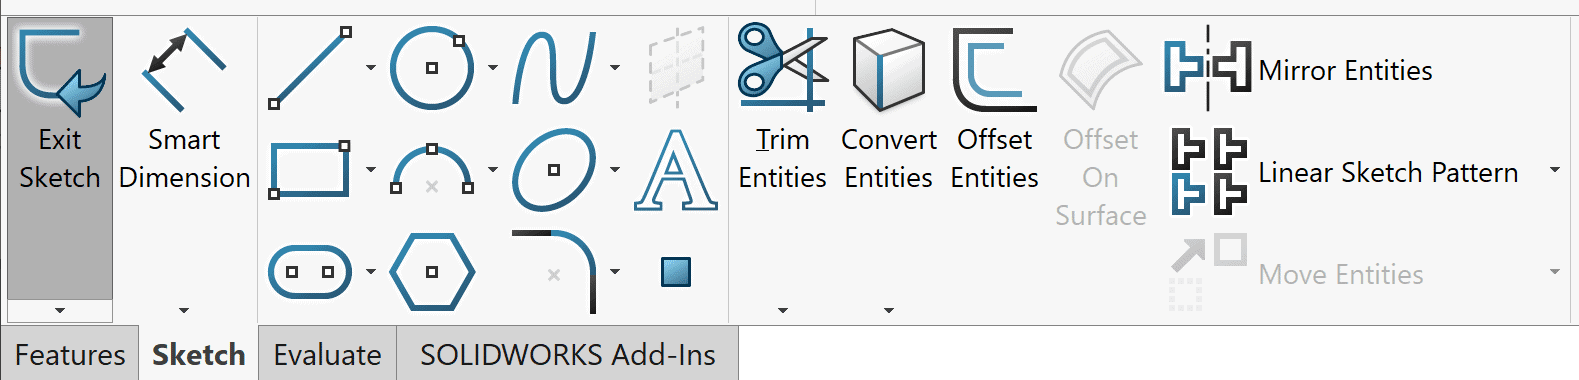This screenshot has width=1579, height=380.
Task: Select the Sketch Text tool
Action: [x=676, y=170]
